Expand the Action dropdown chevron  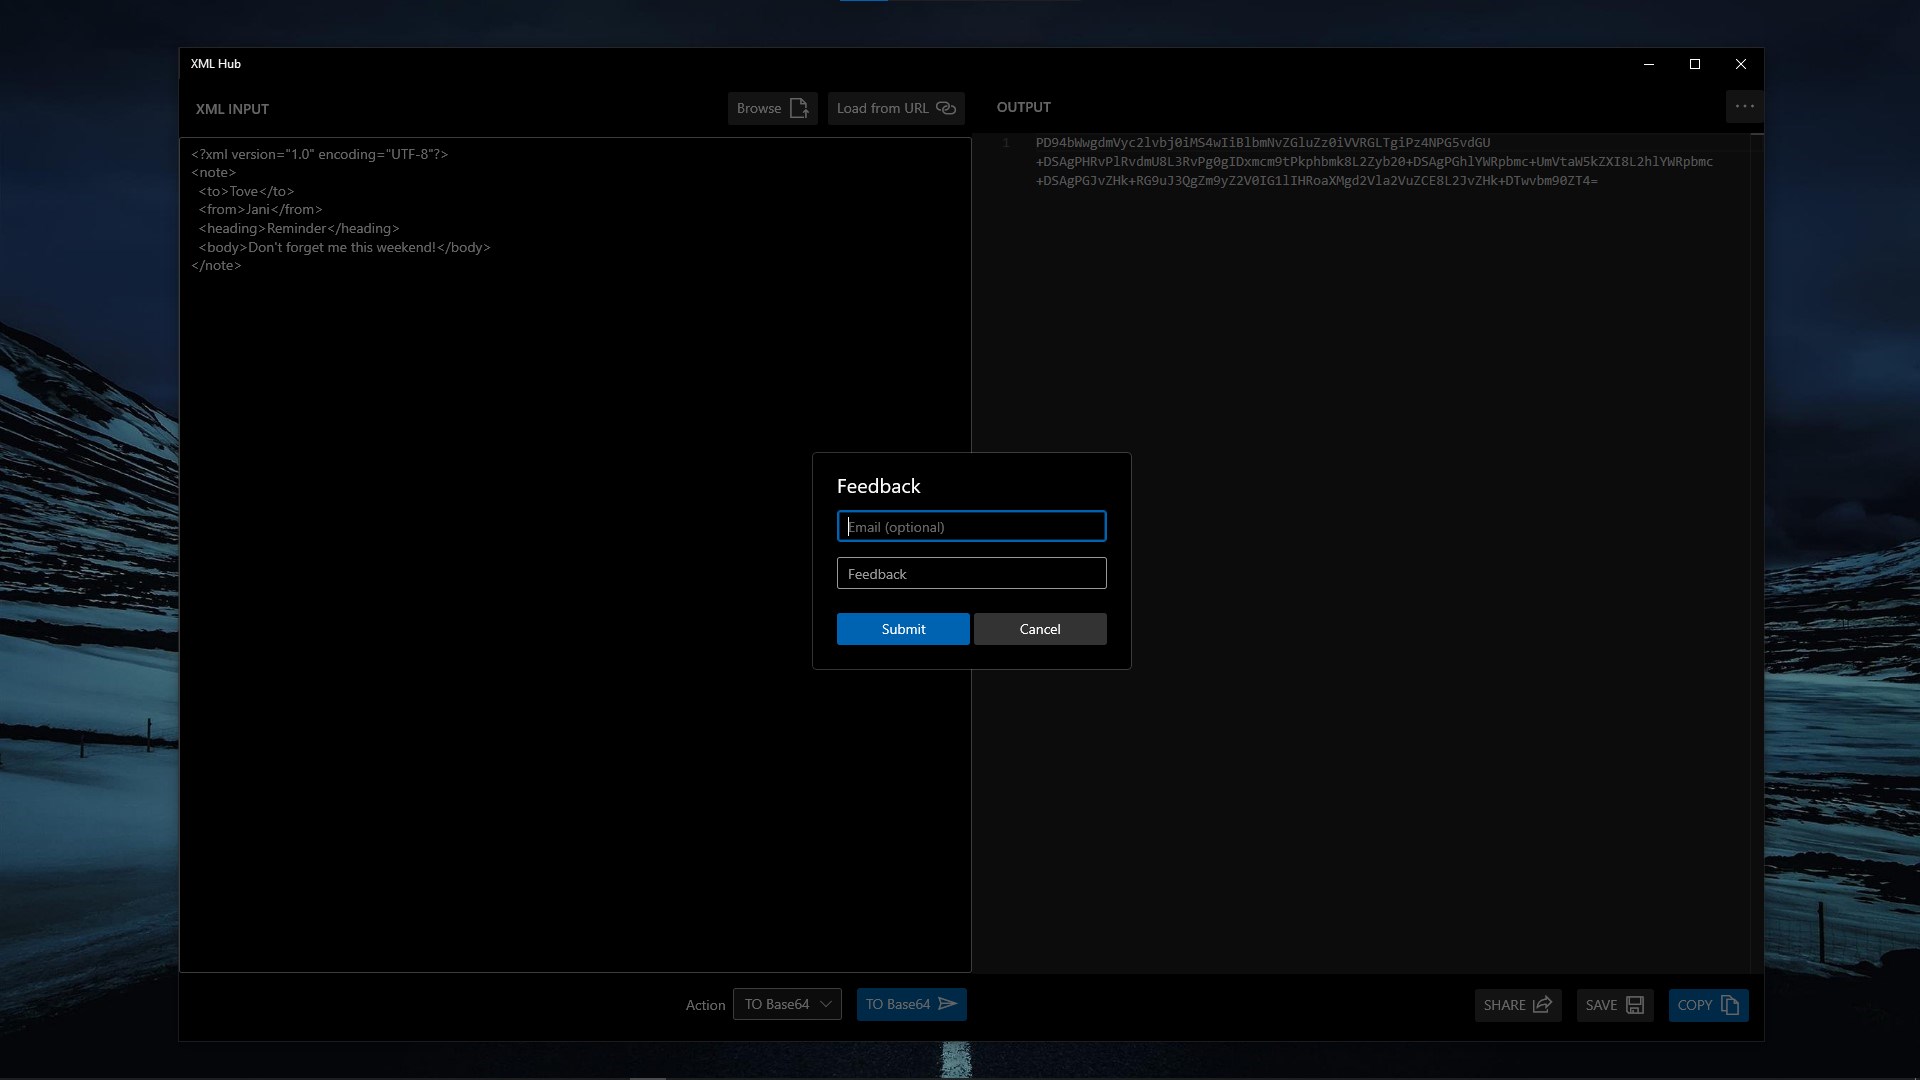coord(826,1004)
